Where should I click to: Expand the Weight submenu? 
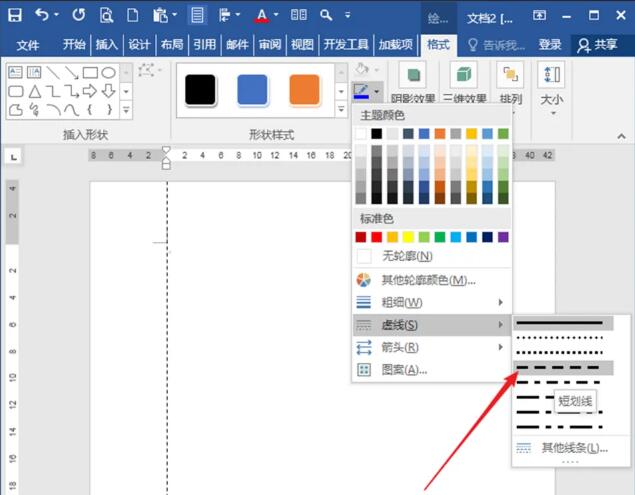[x=432, y=302]
